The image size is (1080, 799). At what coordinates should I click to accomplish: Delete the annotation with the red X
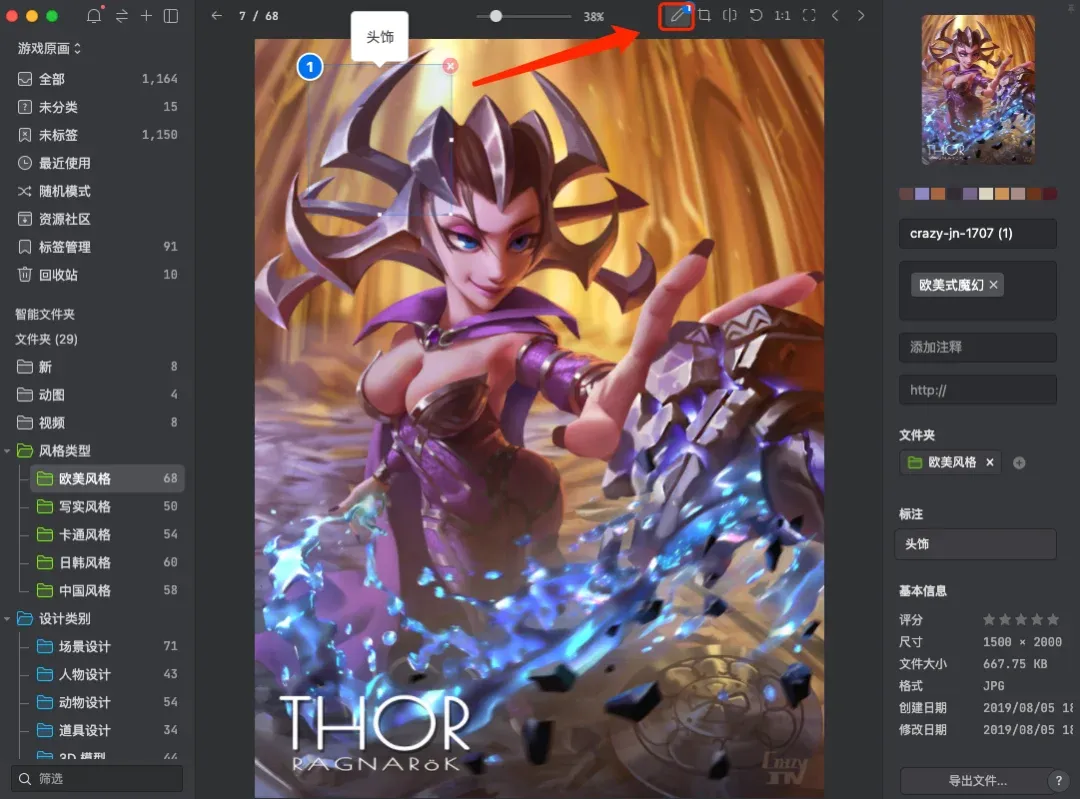(x=450, y=65)
